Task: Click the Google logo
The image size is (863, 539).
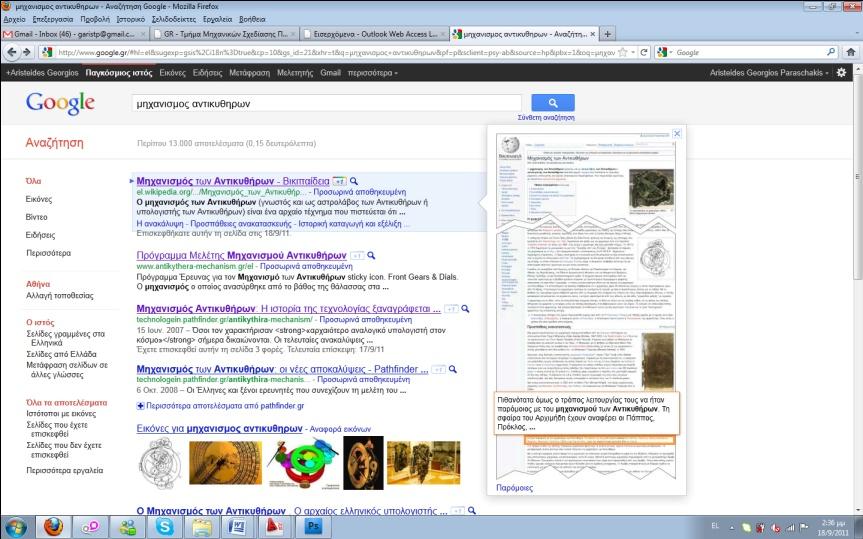Action: 60,103
